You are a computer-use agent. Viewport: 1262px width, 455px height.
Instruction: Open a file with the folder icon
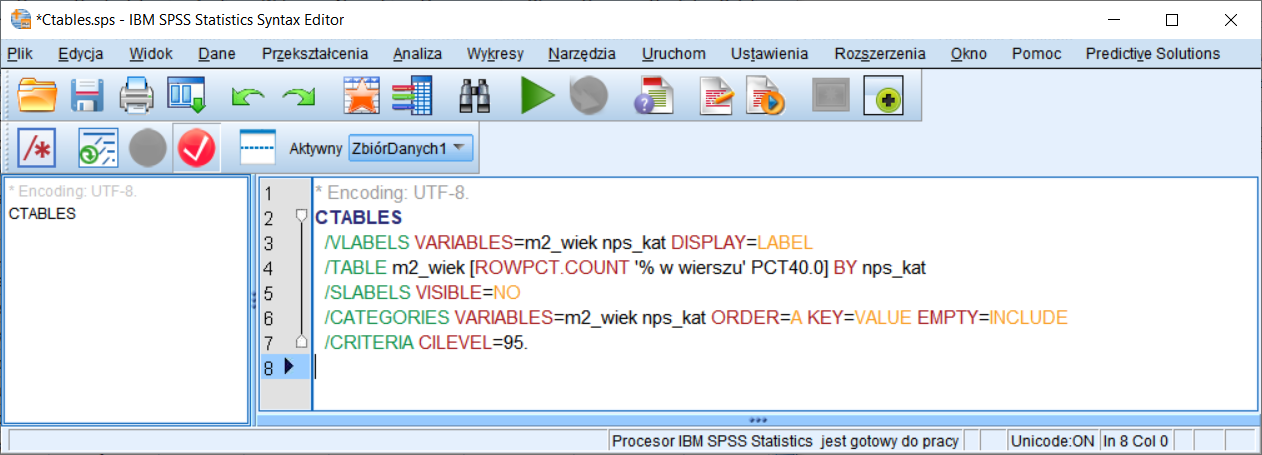point(39,97)
